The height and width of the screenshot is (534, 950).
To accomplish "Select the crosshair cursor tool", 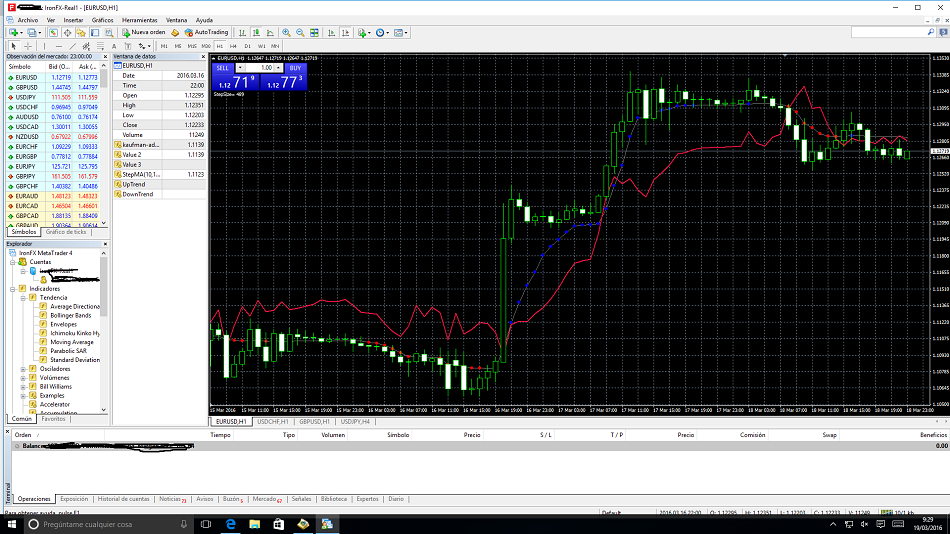I will 27,46.
